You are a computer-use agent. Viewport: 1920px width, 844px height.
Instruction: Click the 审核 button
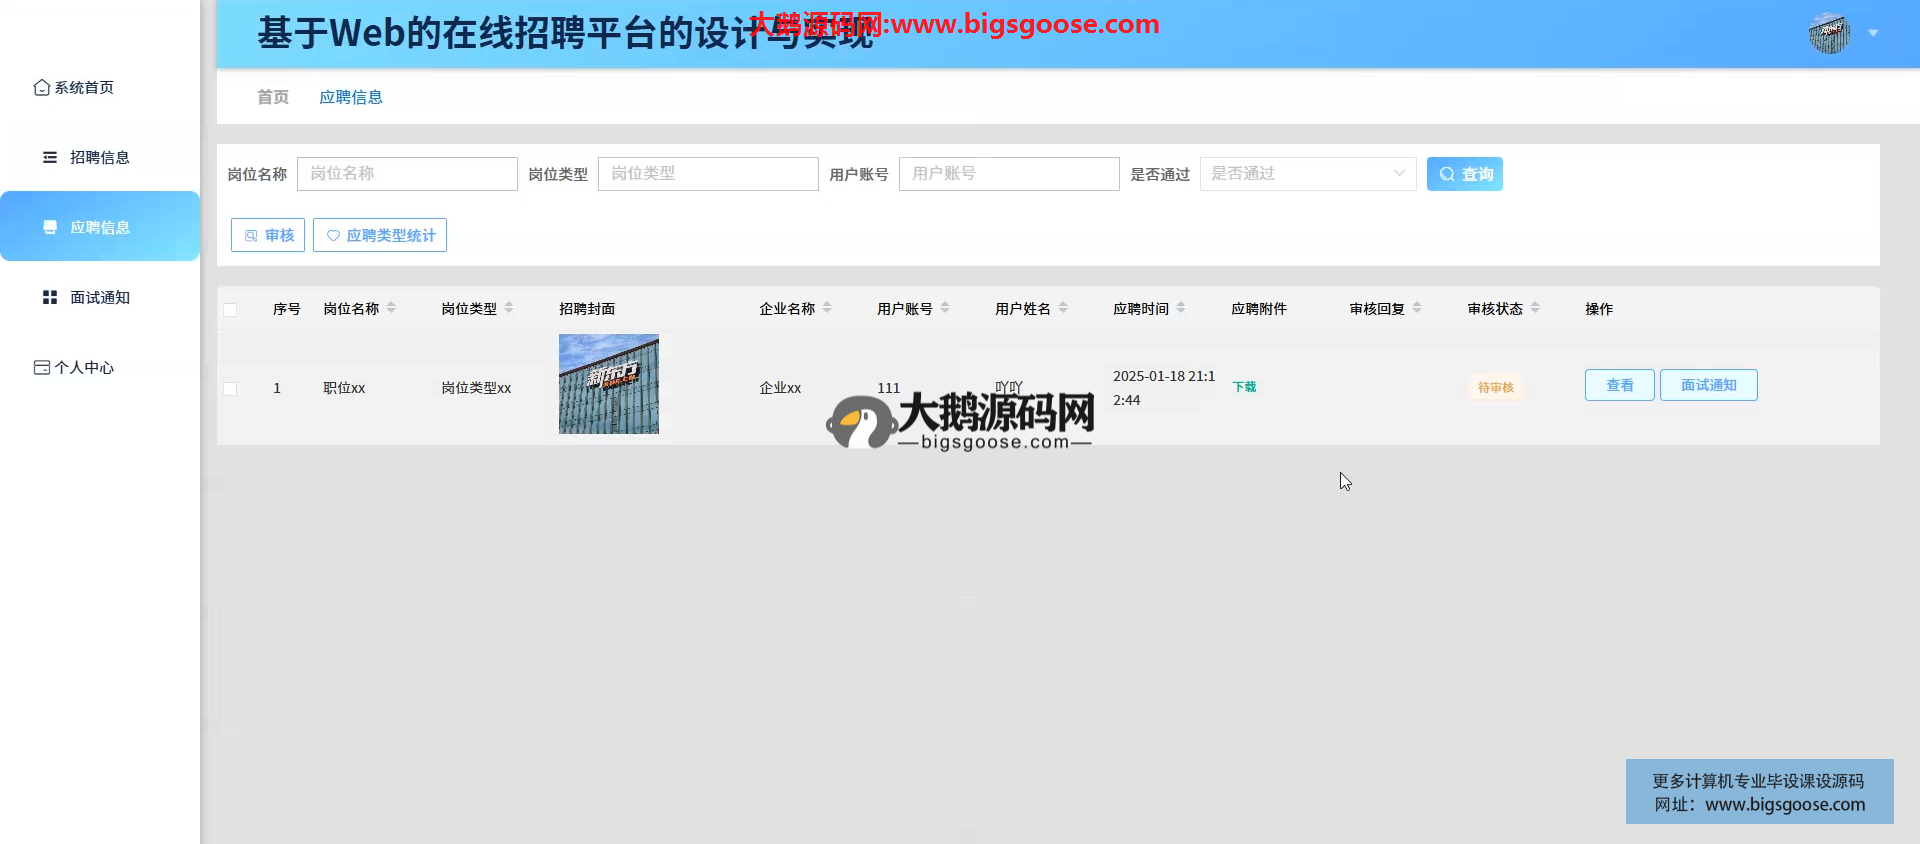tap(268, 235)
